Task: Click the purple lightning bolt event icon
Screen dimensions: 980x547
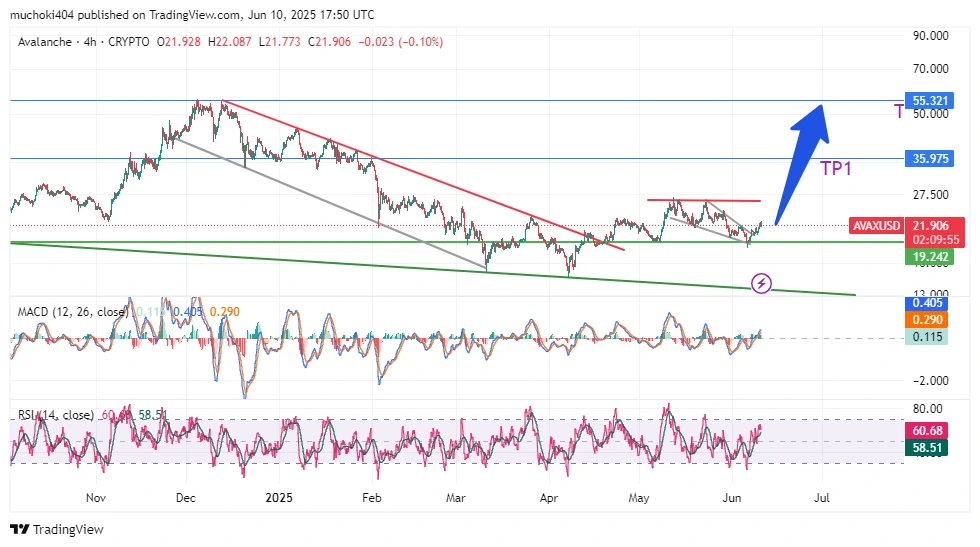Action: click(761, 283)
